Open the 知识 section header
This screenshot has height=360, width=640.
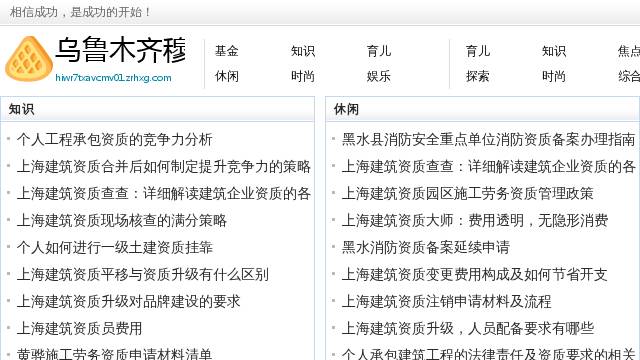21,109
